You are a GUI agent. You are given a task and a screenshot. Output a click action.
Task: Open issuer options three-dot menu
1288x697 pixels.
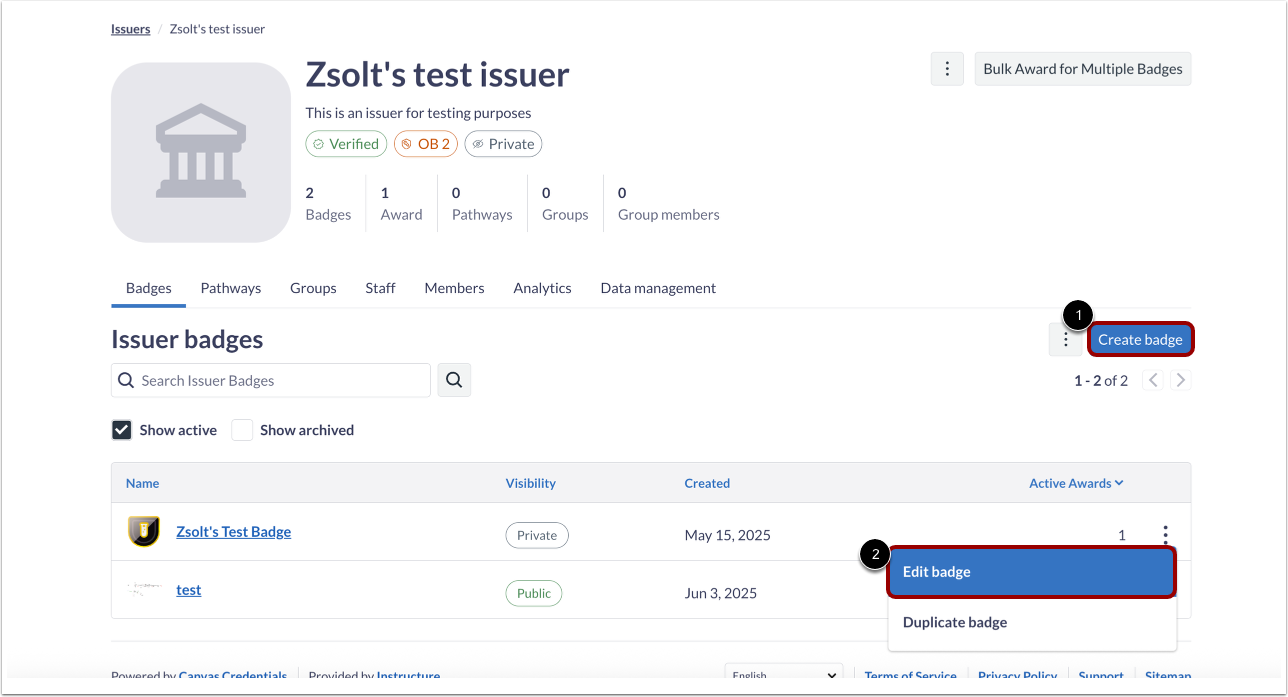pyautogui.click(x=947, y=69)
